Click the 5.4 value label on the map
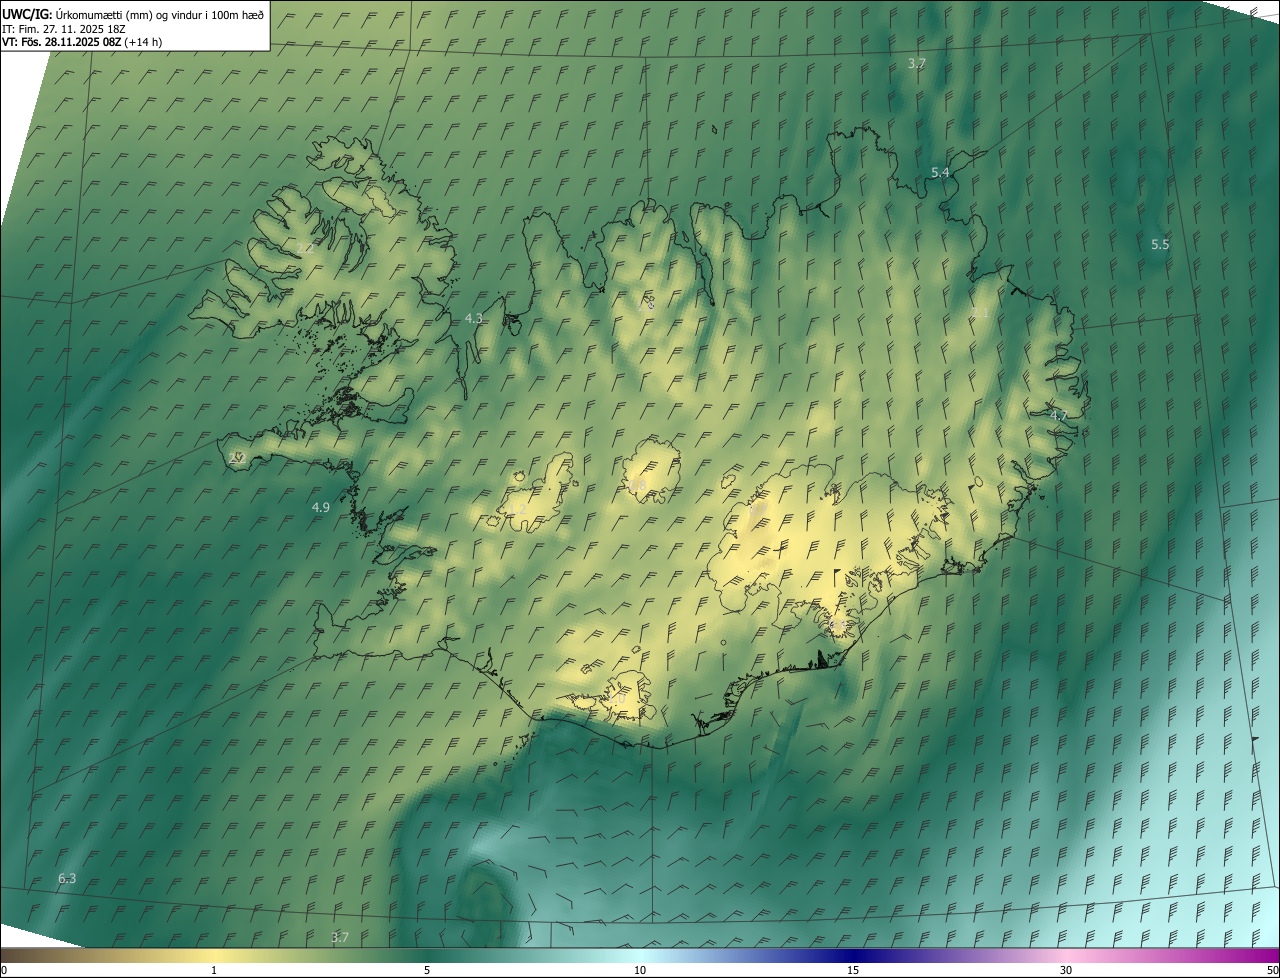1280x978 pixels. [940, 173]
